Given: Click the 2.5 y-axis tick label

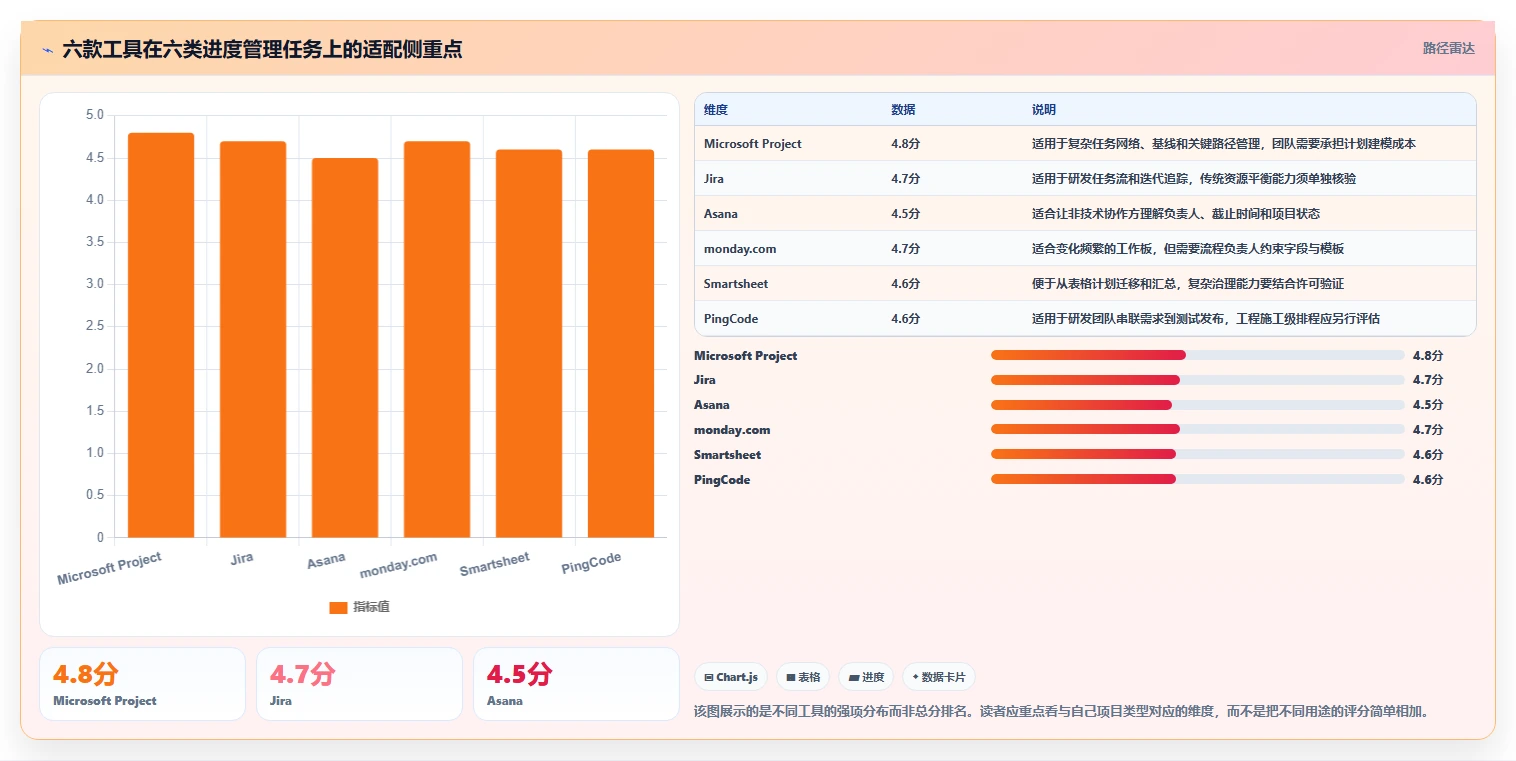Looking at the screenshot, I should pyautogui.click(x=95, y=326).
